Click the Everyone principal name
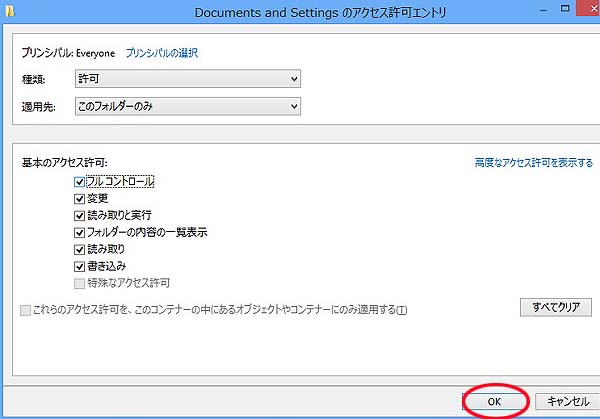The image size is (600, 419). point(96,53)
